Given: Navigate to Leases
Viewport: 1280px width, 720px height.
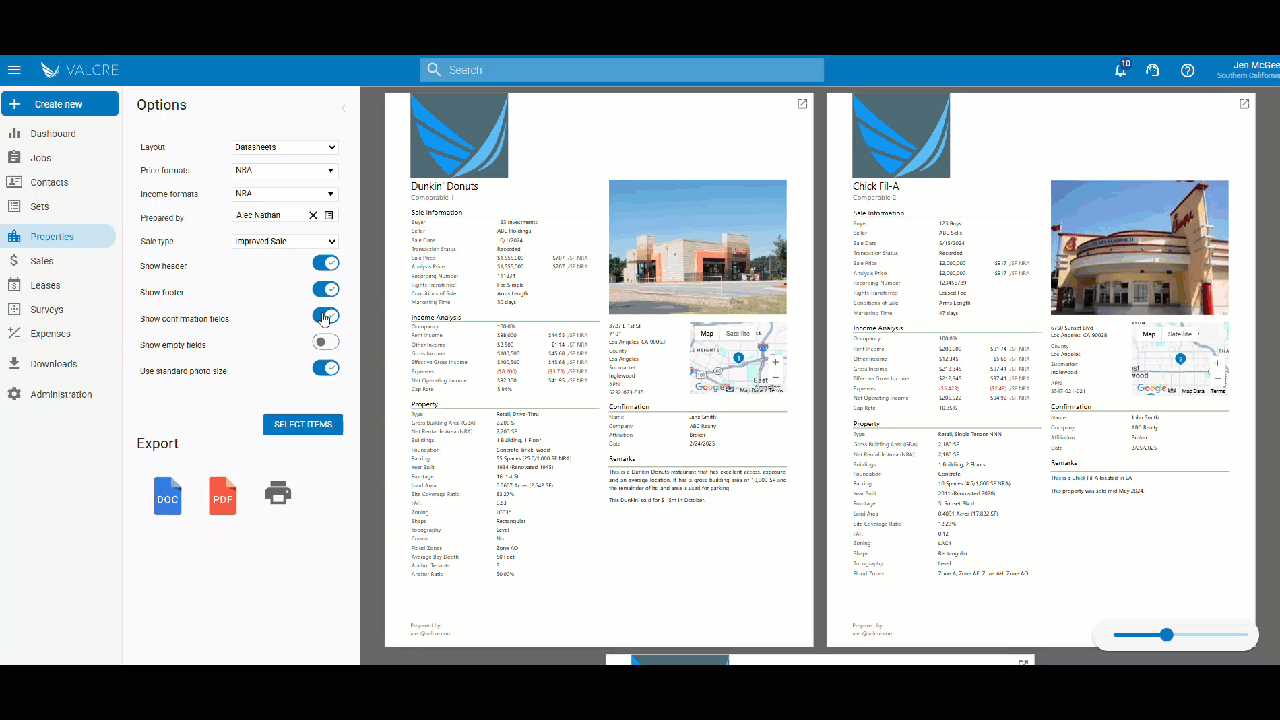Looking at the screenshot, I should (45, 285).
